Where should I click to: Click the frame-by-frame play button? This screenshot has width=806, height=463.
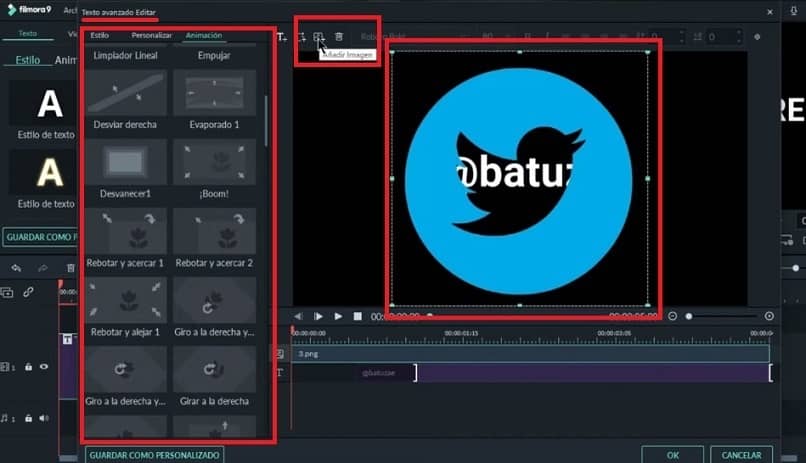pos(318,316)
